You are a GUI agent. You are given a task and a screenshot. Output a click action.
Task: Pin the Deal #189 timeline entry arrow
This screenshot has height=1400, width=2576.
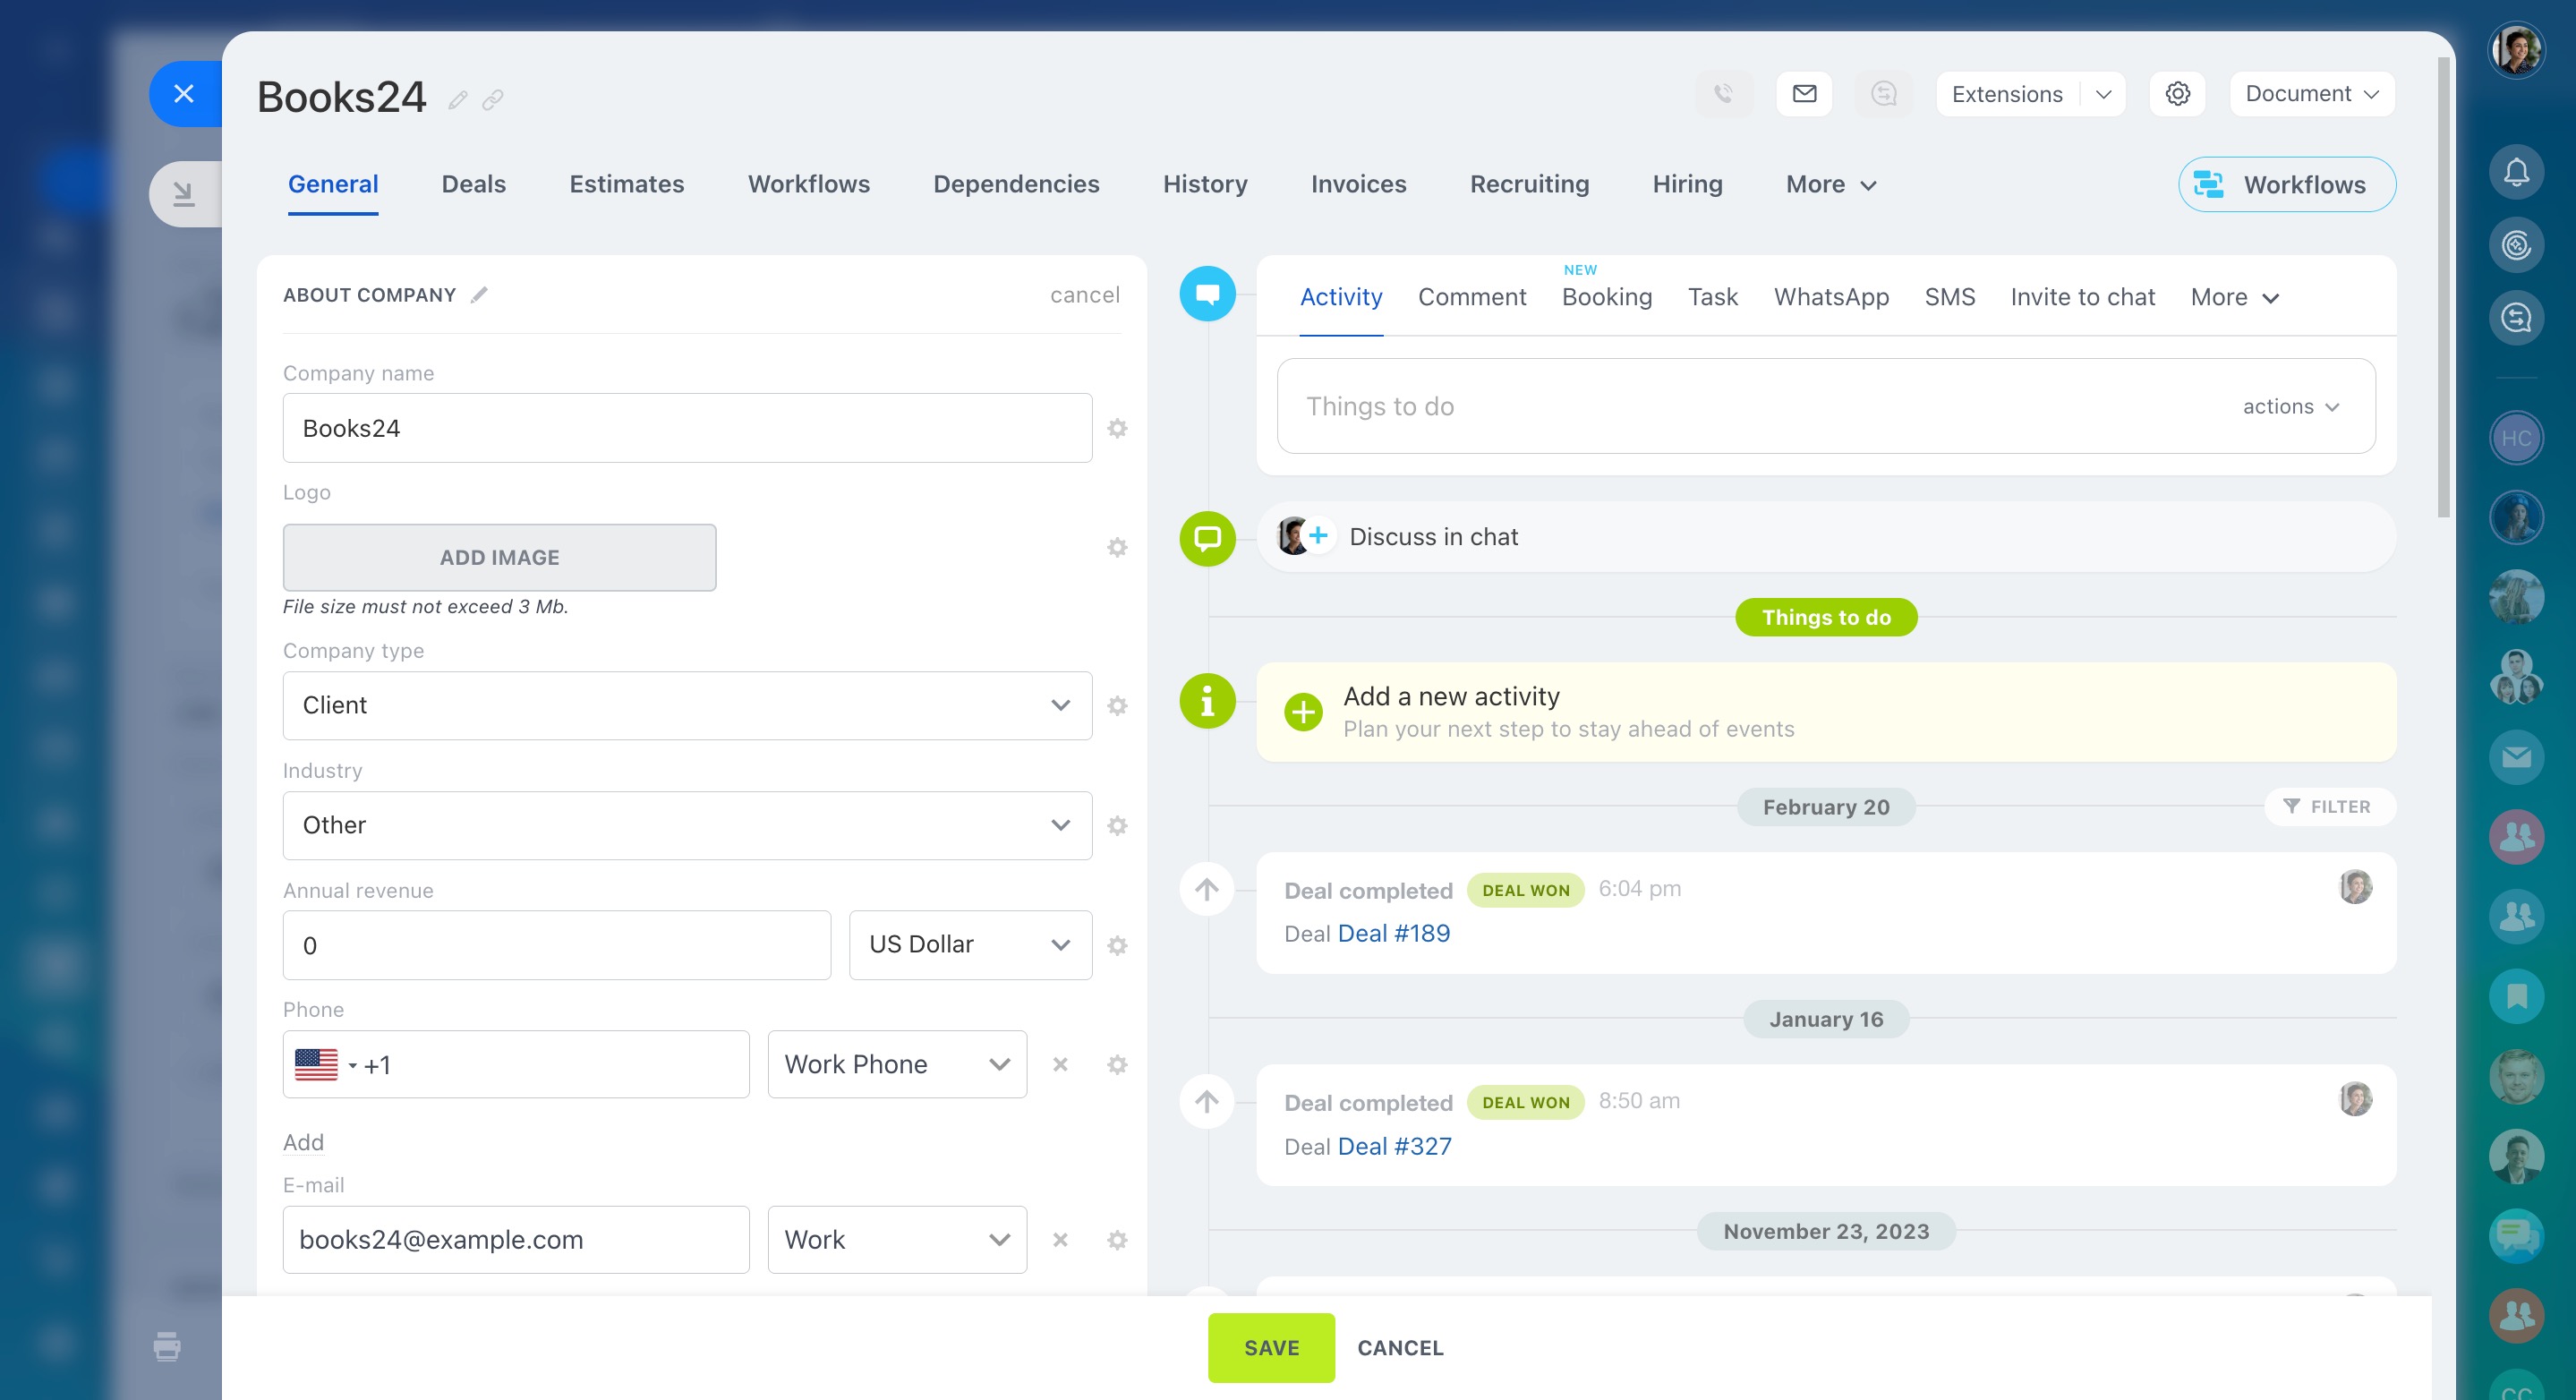coord(1207,889)
